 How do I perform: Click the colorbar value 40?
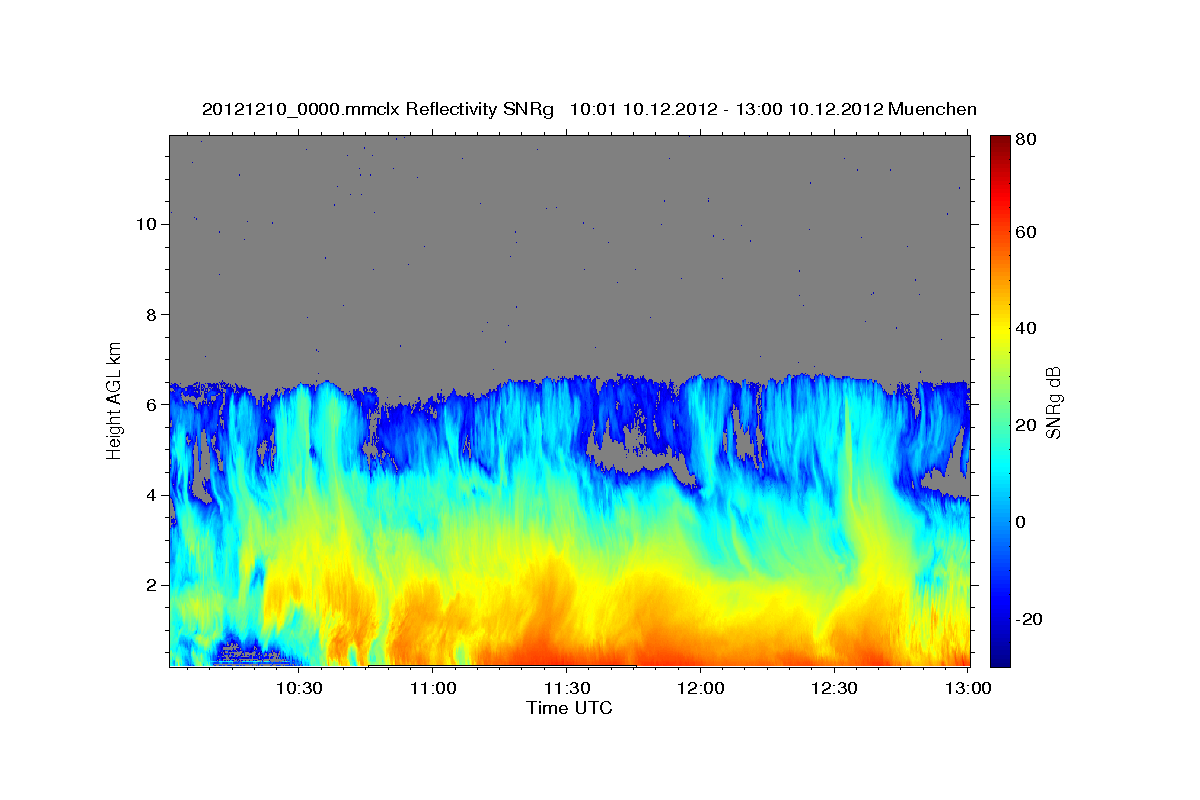(x=1025, y=328)
